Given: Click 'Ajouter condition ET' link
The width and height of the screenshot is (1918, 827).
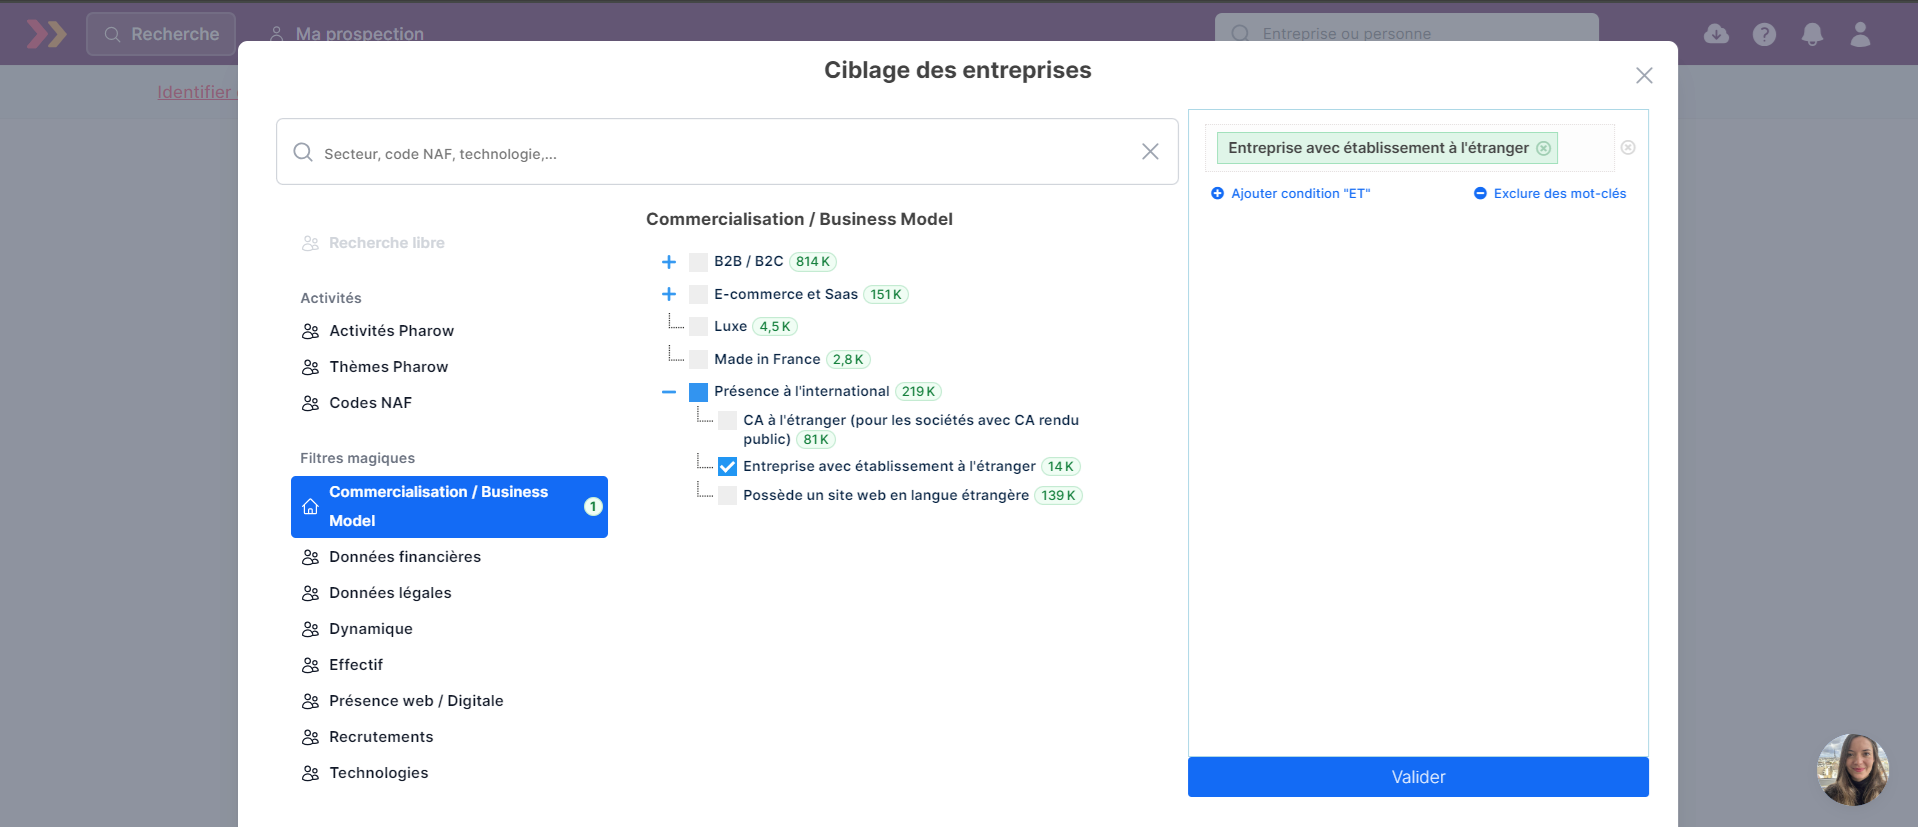Looking at the screenshot, I should tap(1299, 194).
